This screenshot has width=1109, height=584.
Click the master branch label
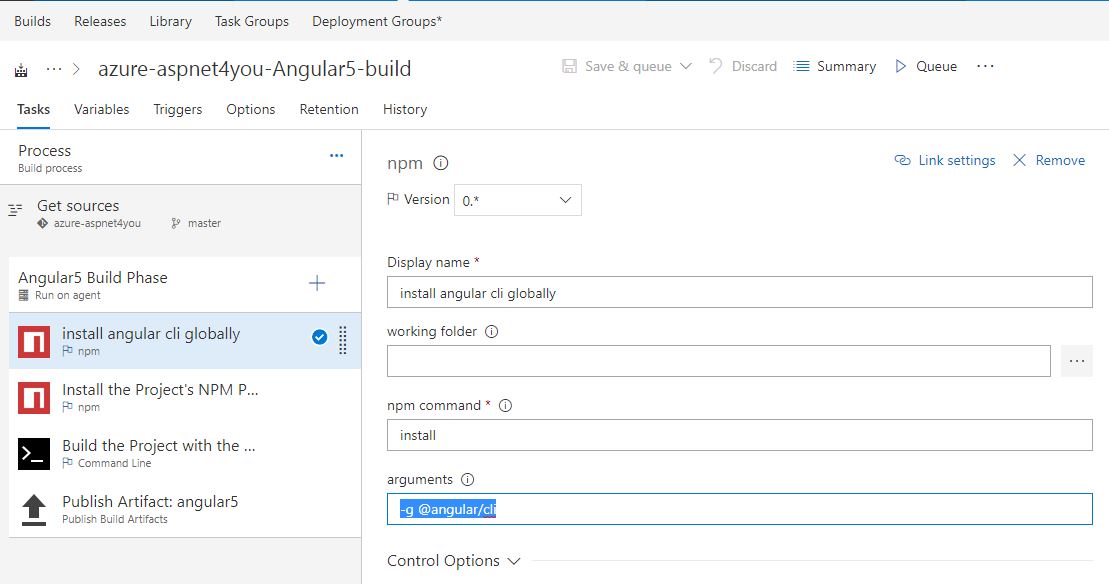point(204,223)
